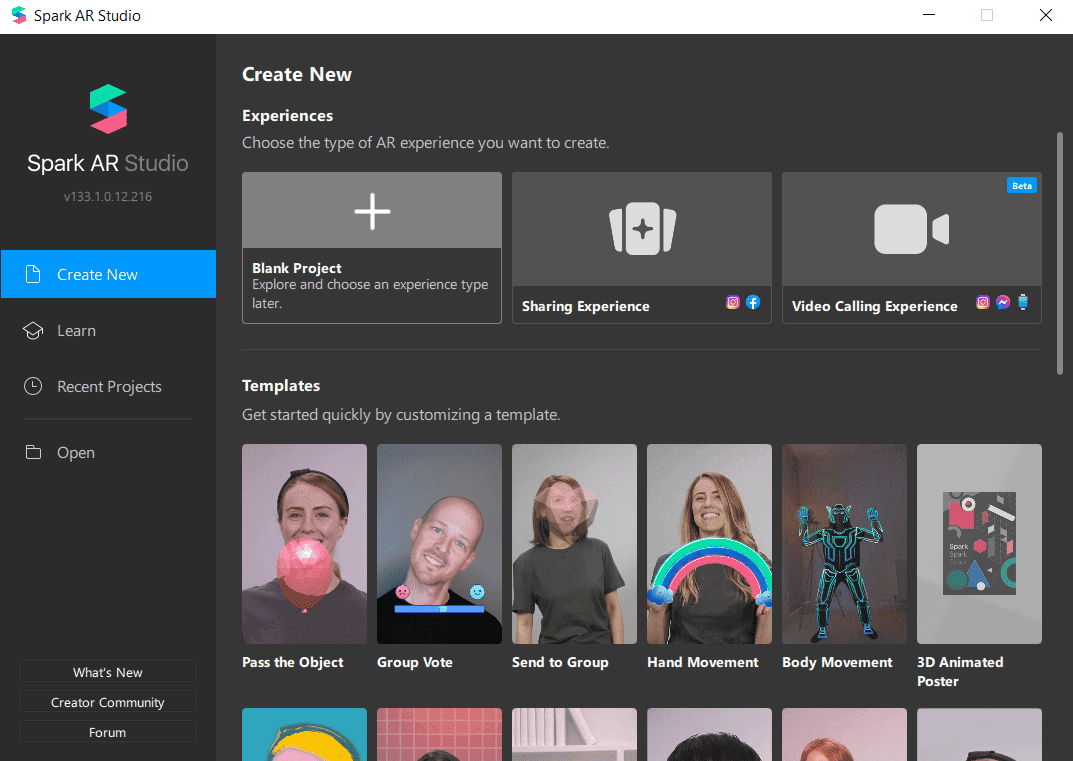Pick the Hand Movement template

click(x=709, y=544)
